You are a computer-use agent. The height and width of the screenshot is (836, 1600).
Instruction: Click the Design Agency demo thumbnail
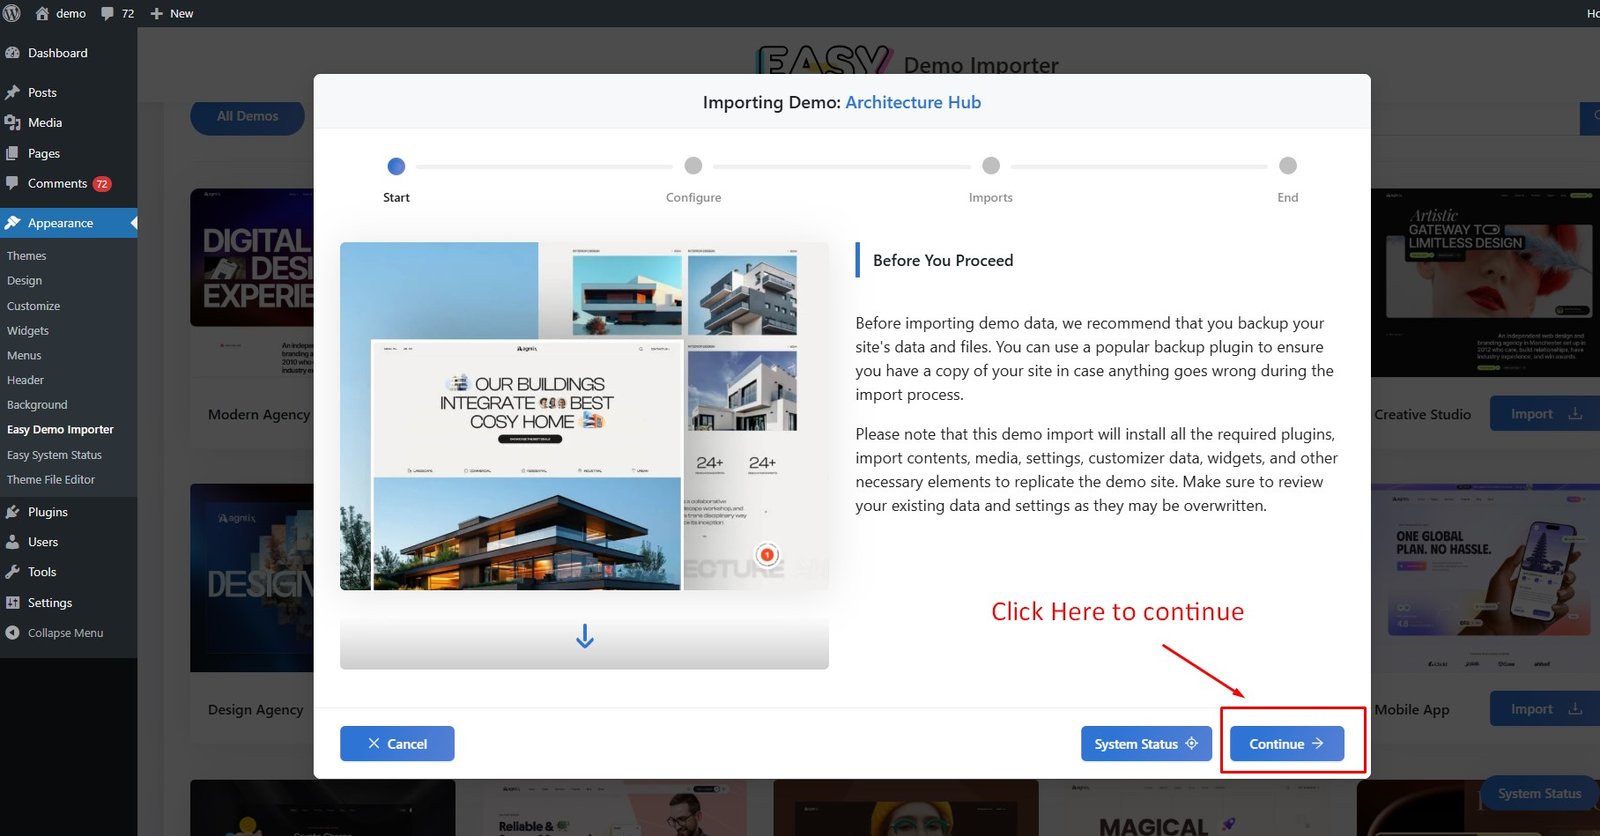click(252, 578)
